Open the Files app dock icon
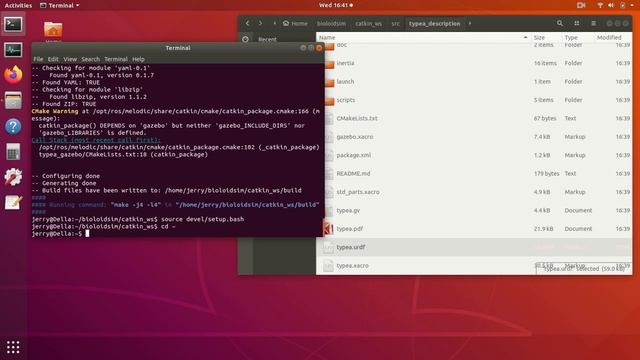 pyautogui.click(x=13, y=100)
